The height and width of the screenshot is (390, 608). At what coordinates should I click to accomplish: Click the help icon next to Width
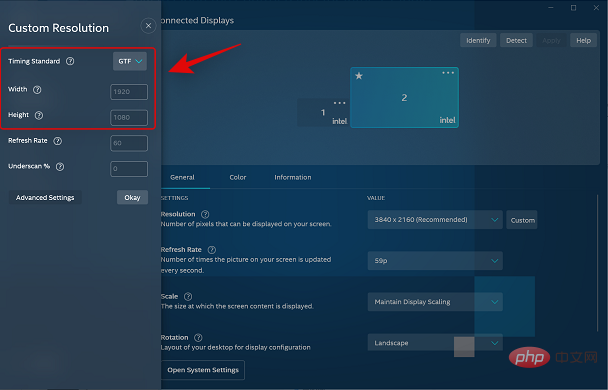tap(37, 90)
